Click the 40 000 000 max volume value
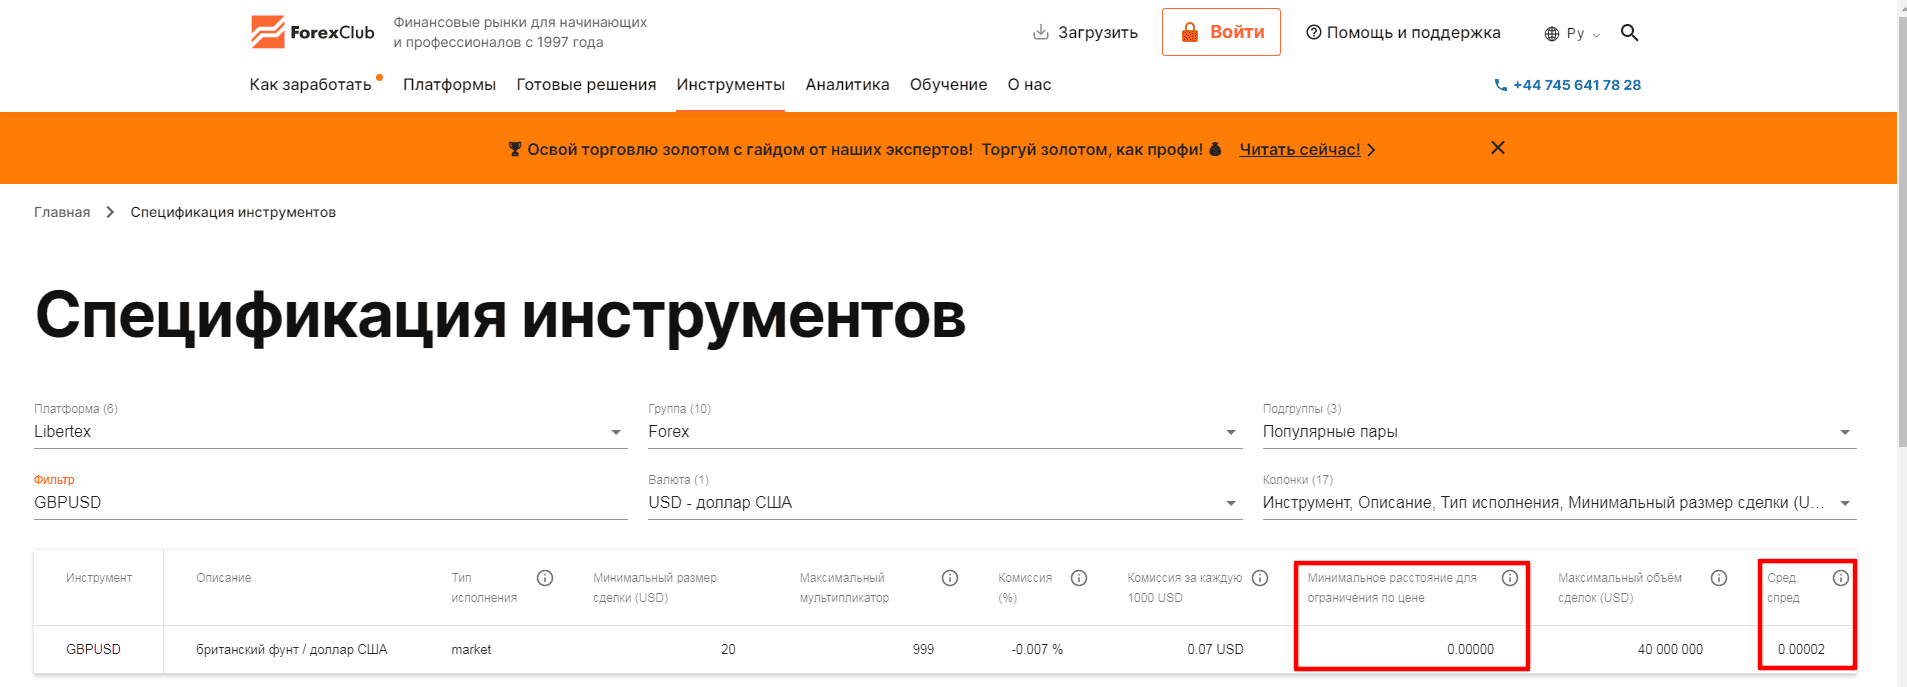1907x687 pixels. [1670, 649]
